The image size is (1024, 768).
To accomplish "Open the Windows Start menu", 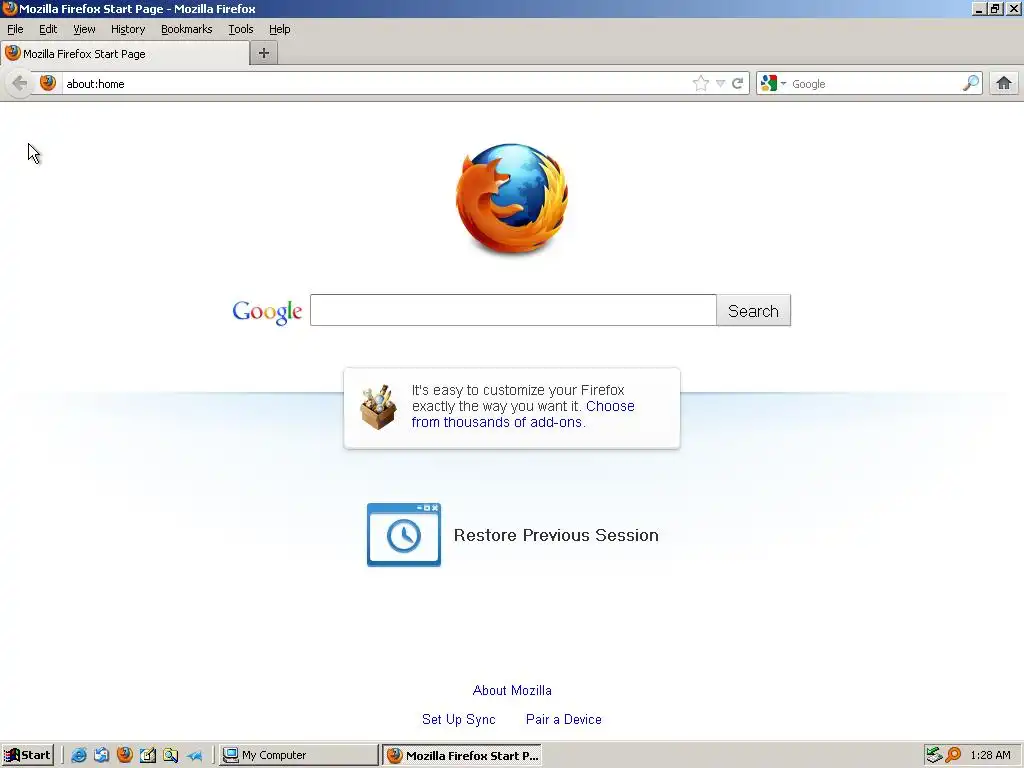I will pyautogui.click(x=27, y=755).
